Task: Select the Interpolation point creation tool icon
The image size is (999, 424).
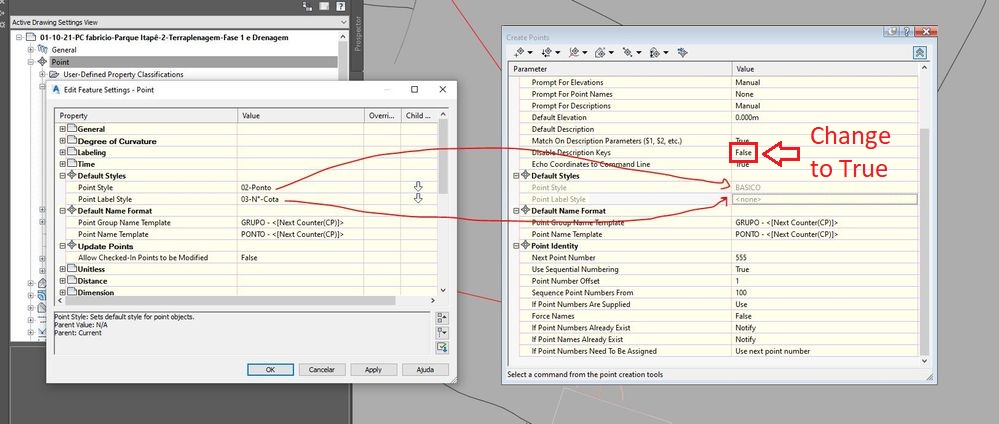Action: coord(628,52)
